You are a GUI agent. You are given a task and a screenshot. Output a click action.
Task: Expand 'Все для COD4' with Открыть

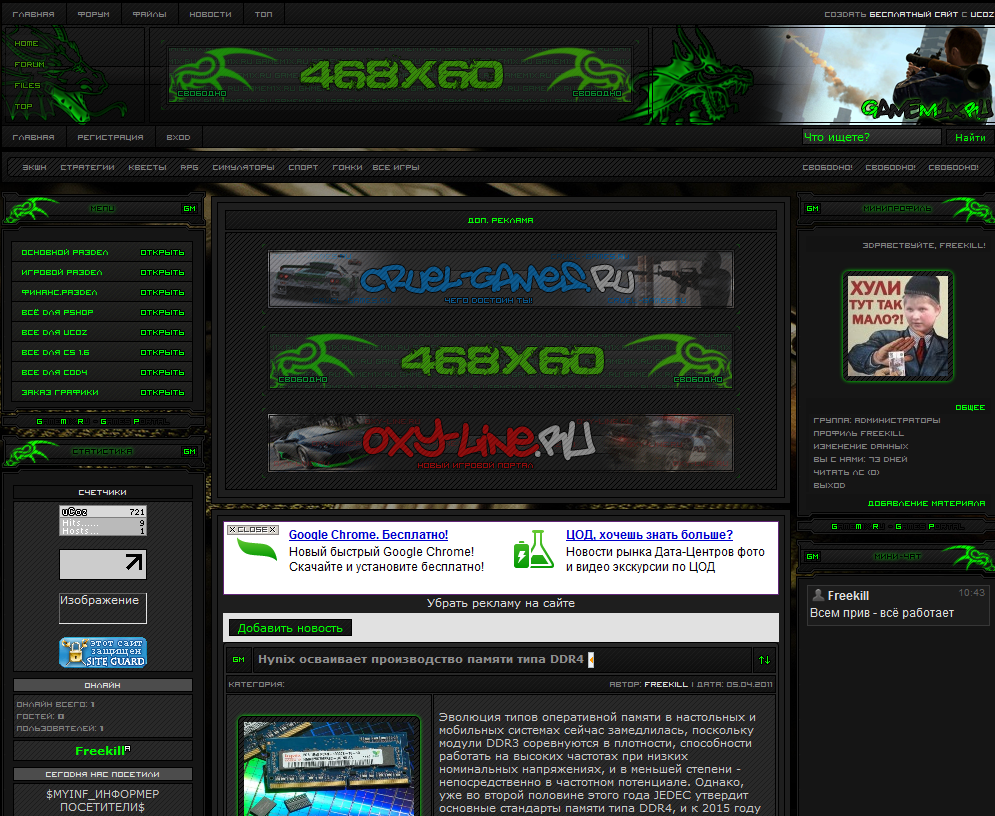click(162, 372)
